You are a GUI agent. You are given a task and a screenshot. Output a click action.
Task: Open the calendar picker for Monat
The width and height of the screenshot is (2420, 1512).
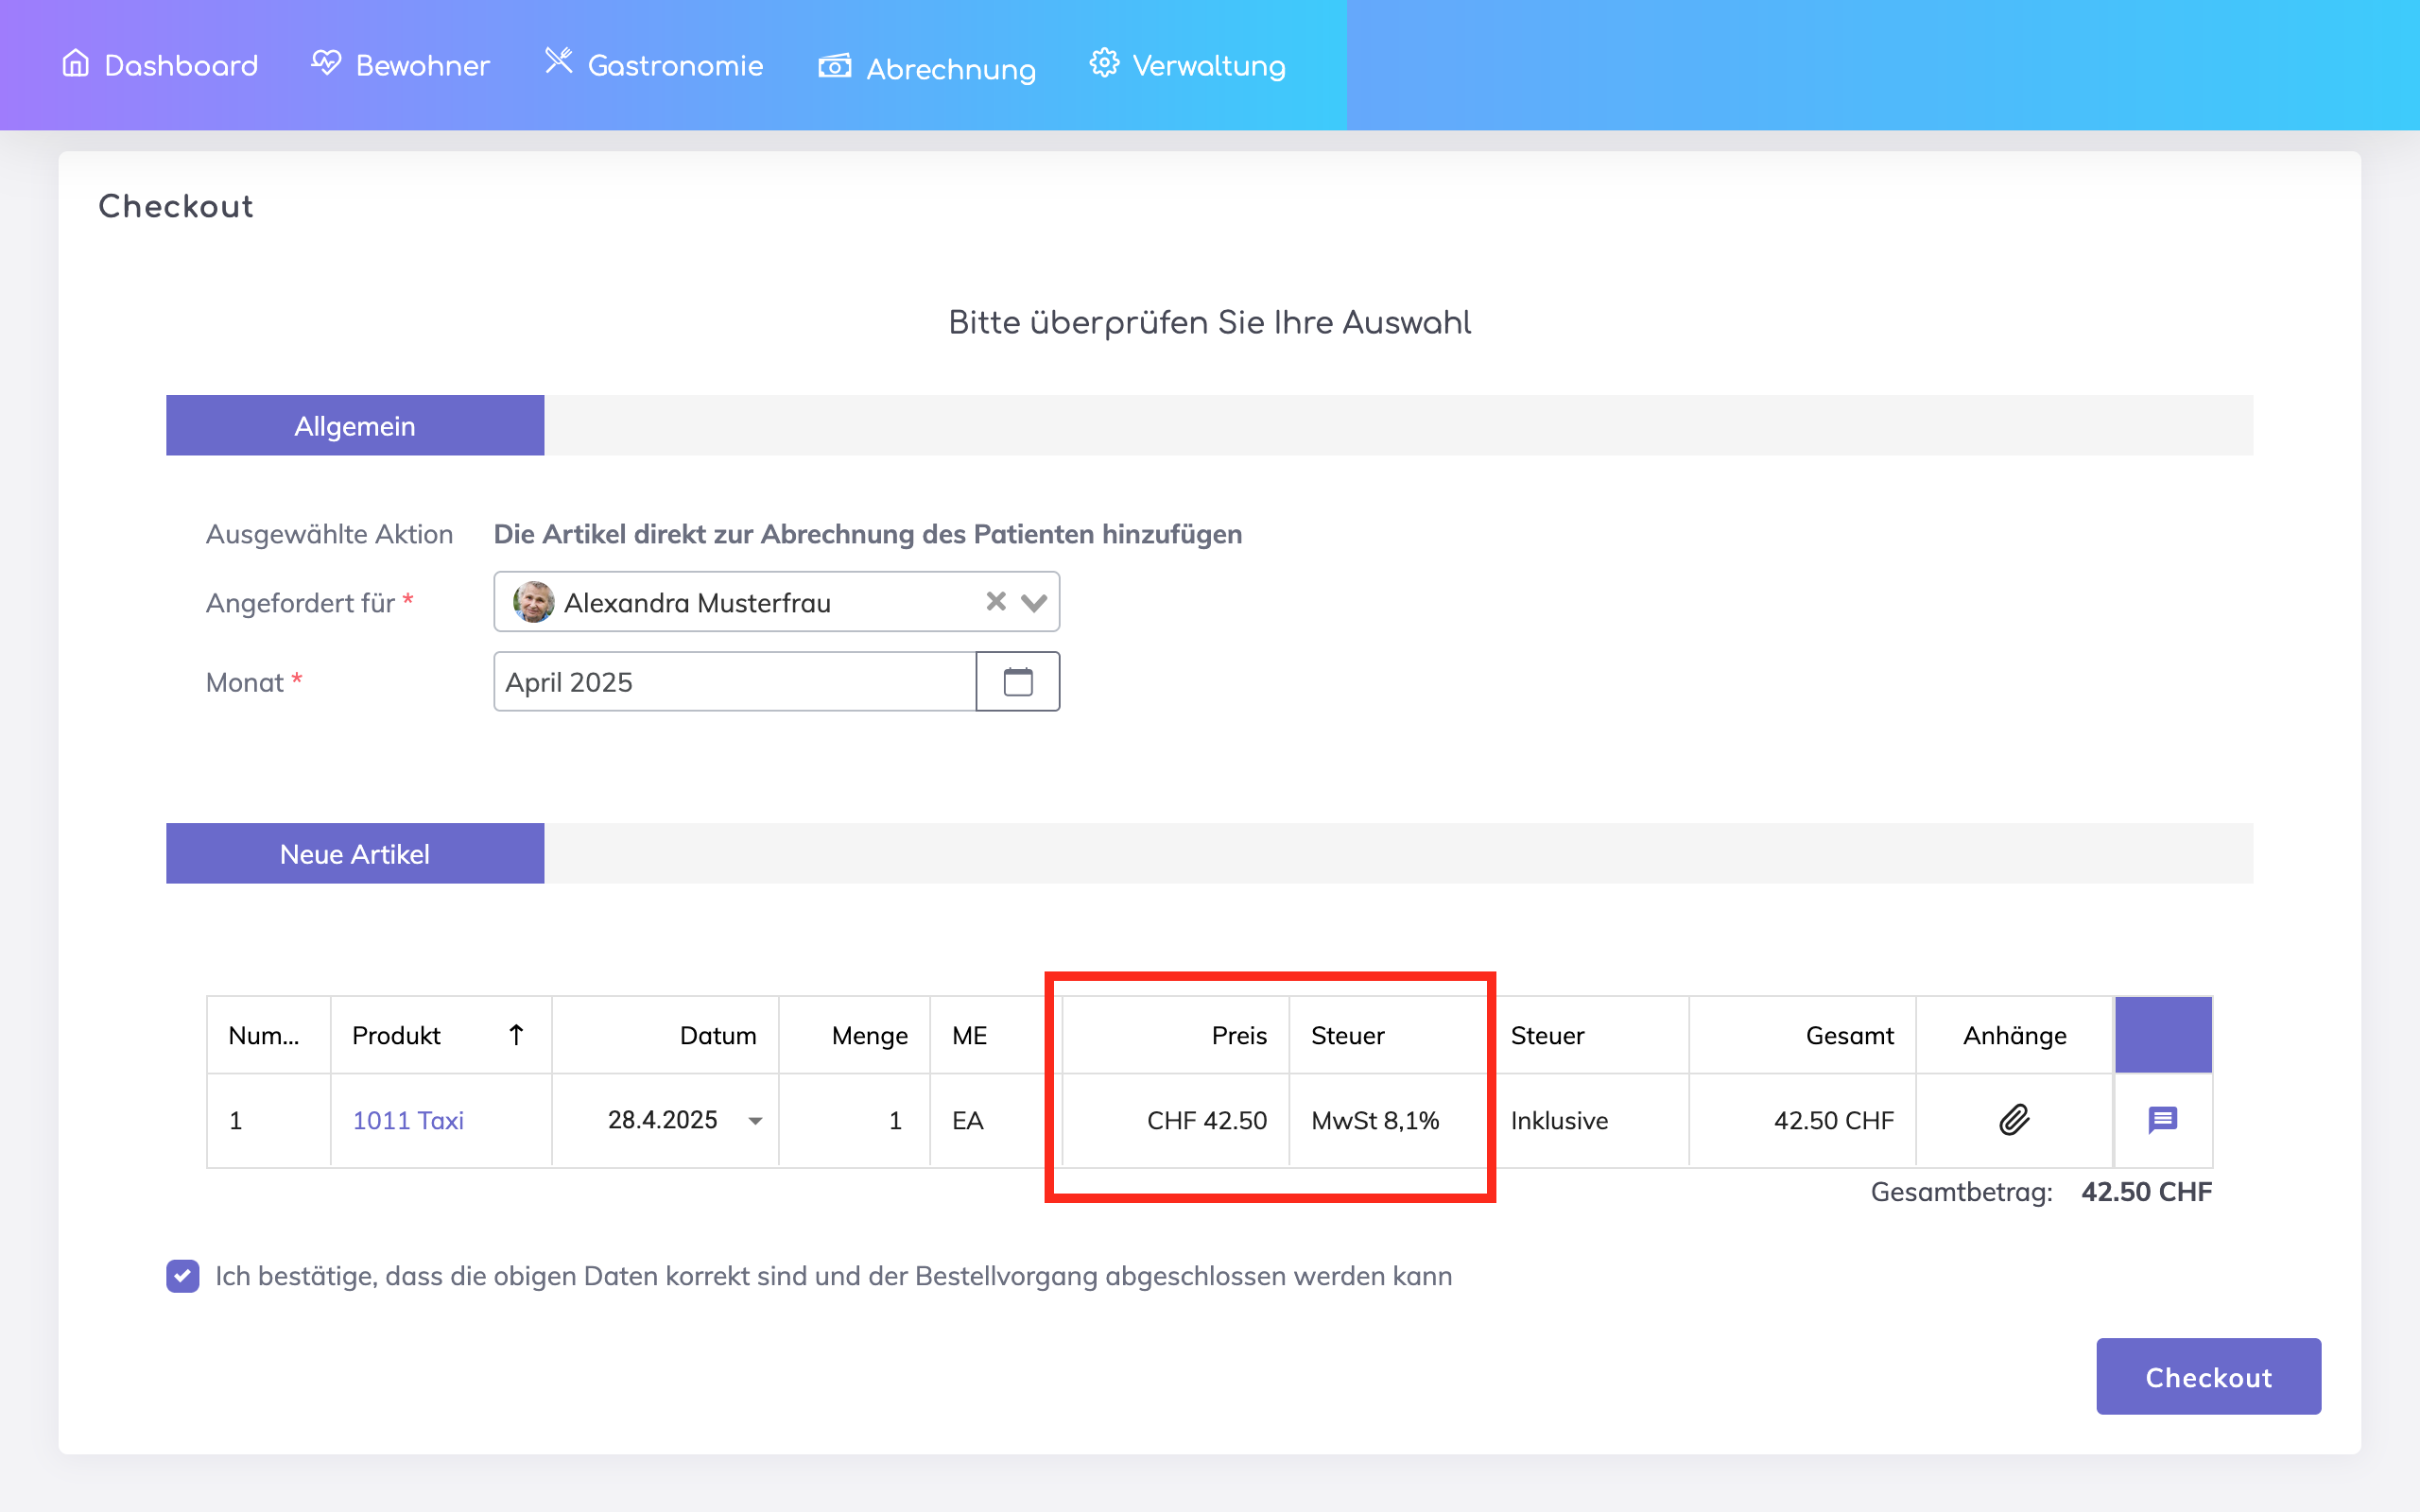1017,682
